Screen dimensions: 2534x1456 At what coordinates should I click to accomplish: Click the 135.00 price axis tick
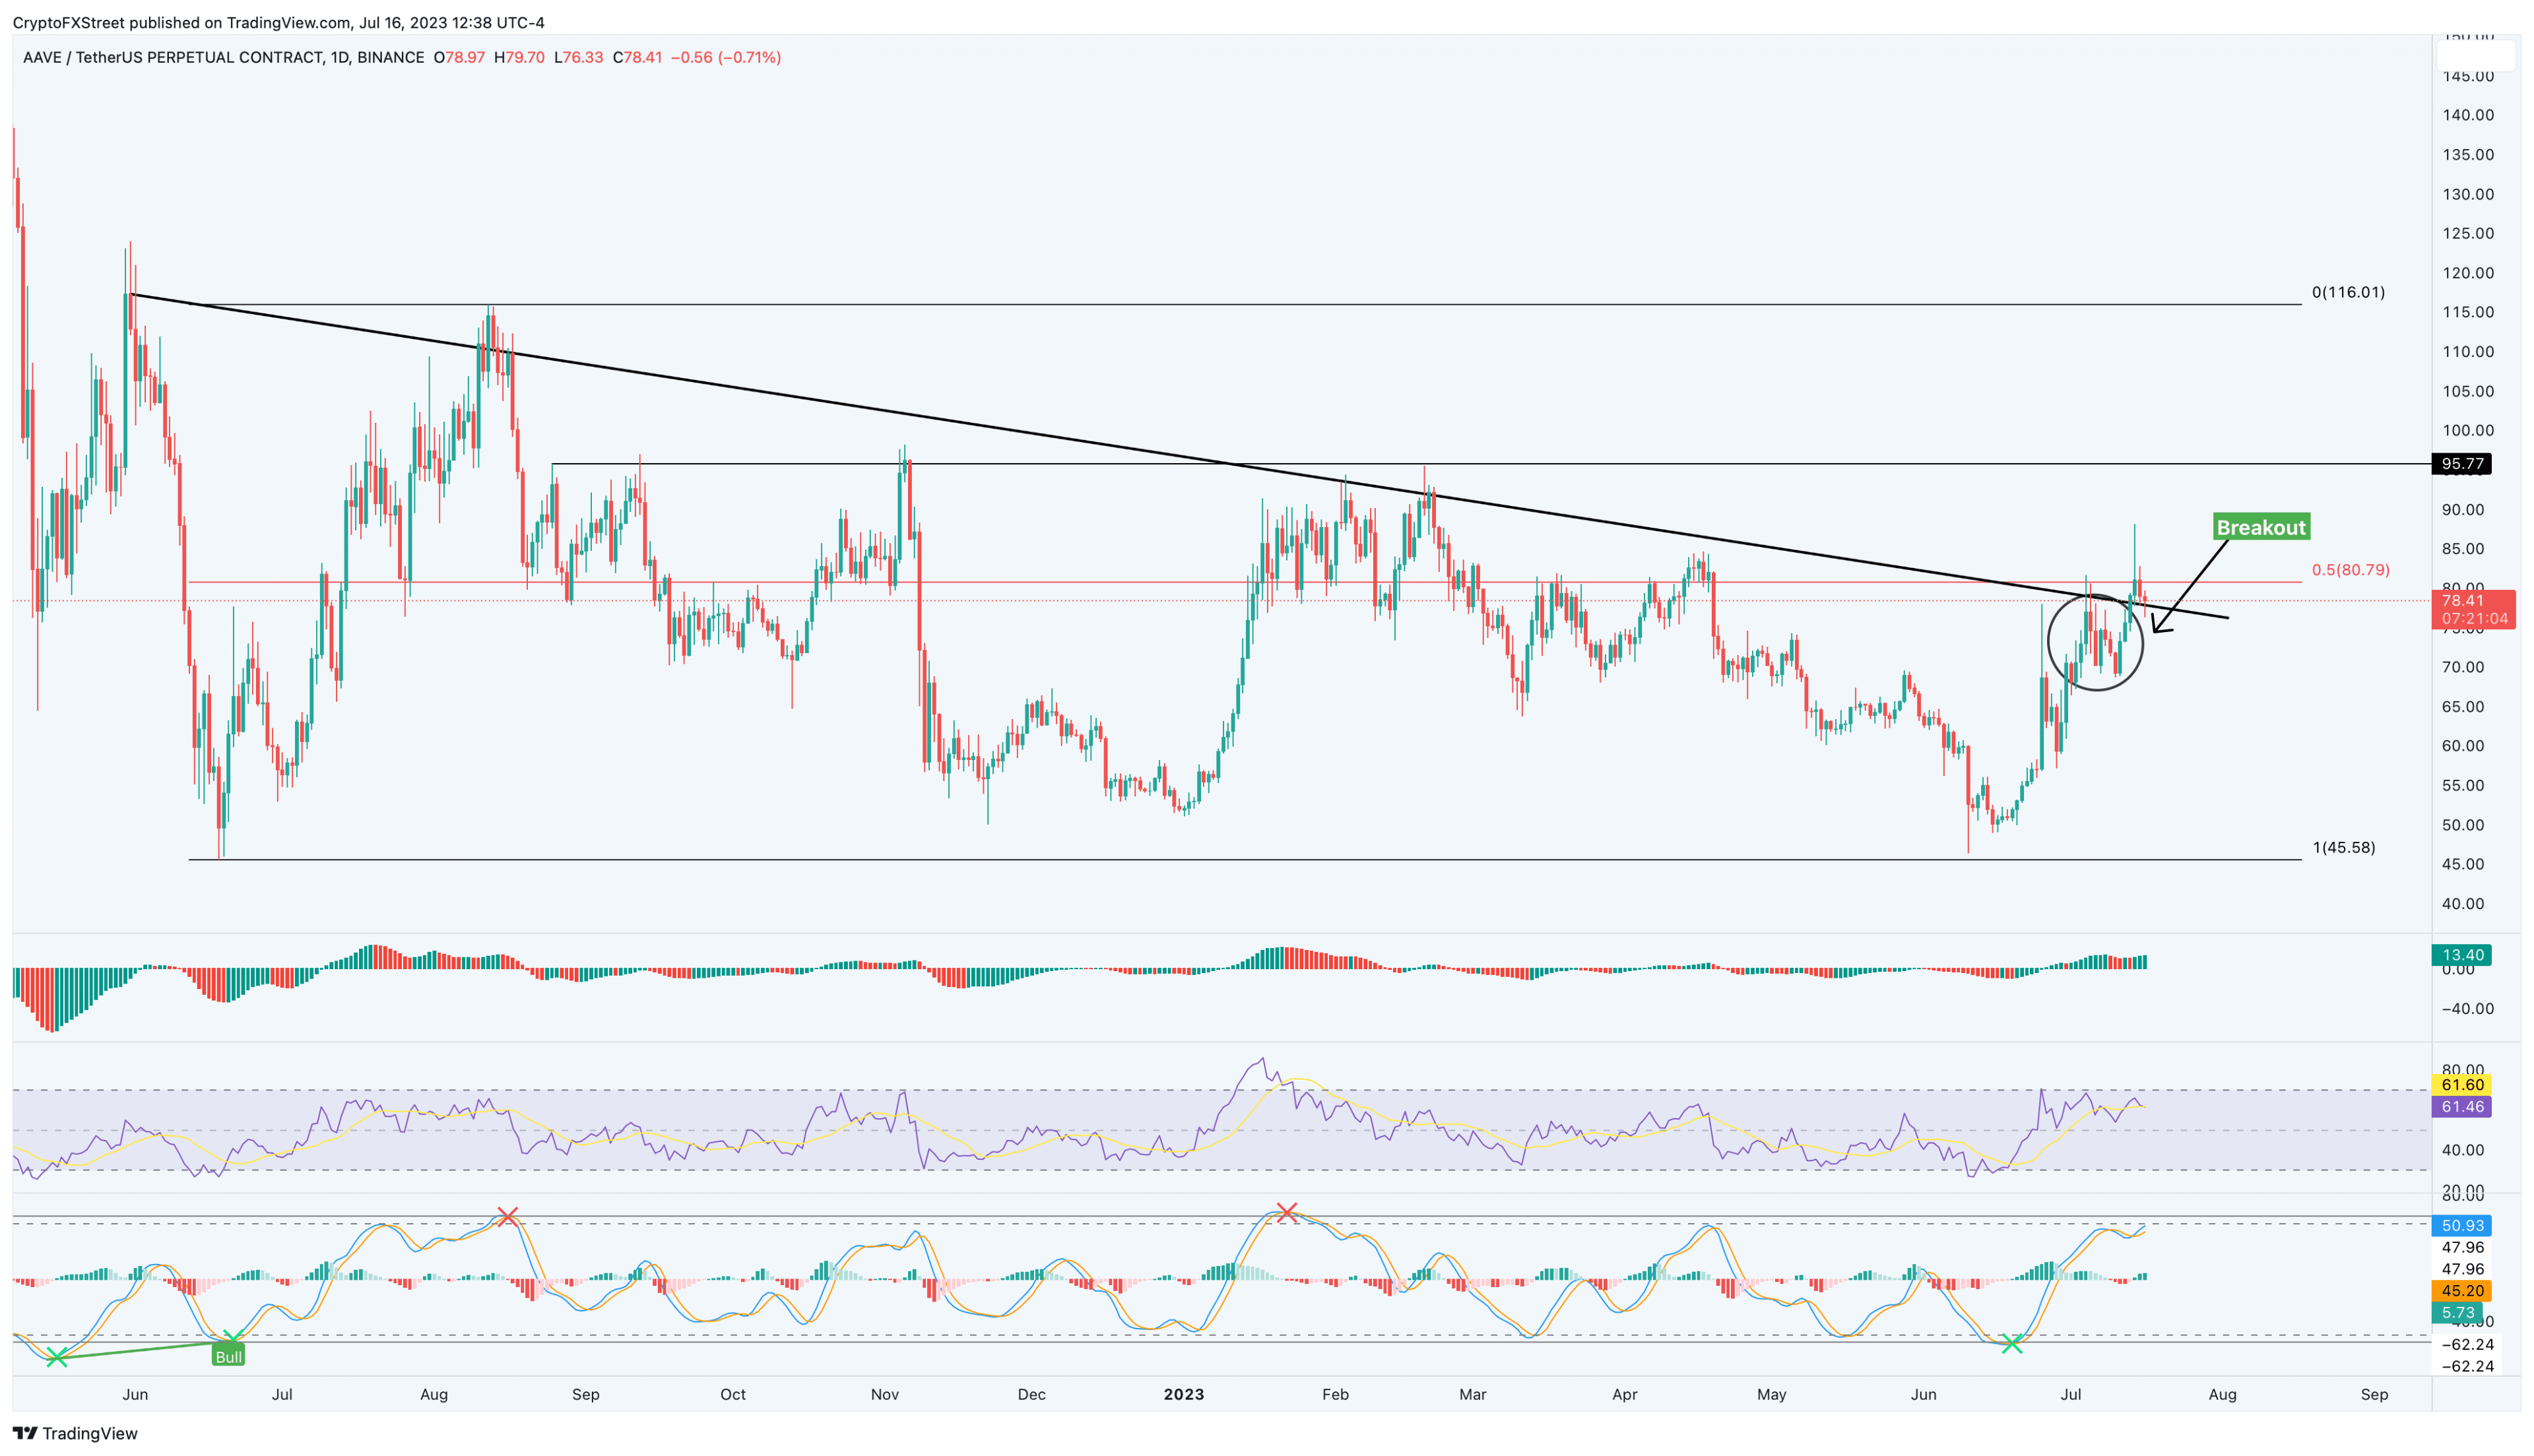click(x=2467, y=154)
